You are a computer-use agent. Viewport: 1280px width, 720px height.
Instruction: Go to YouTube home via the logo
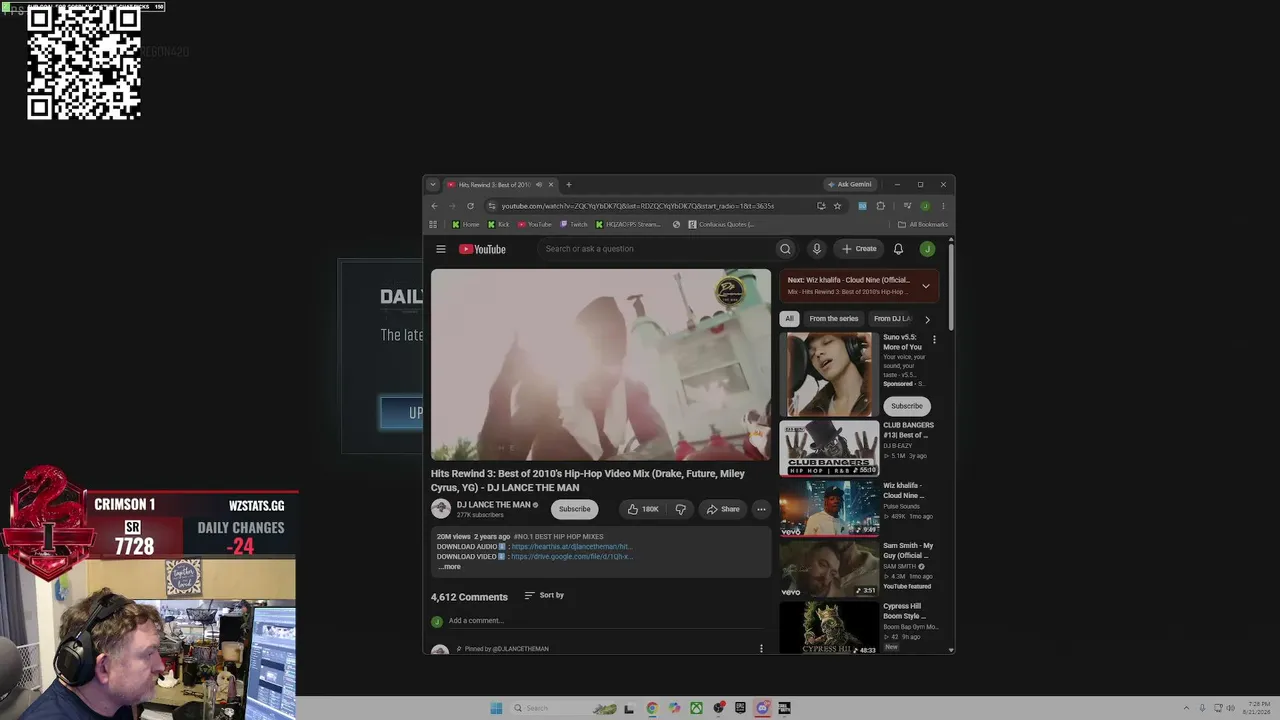[482, 249]
